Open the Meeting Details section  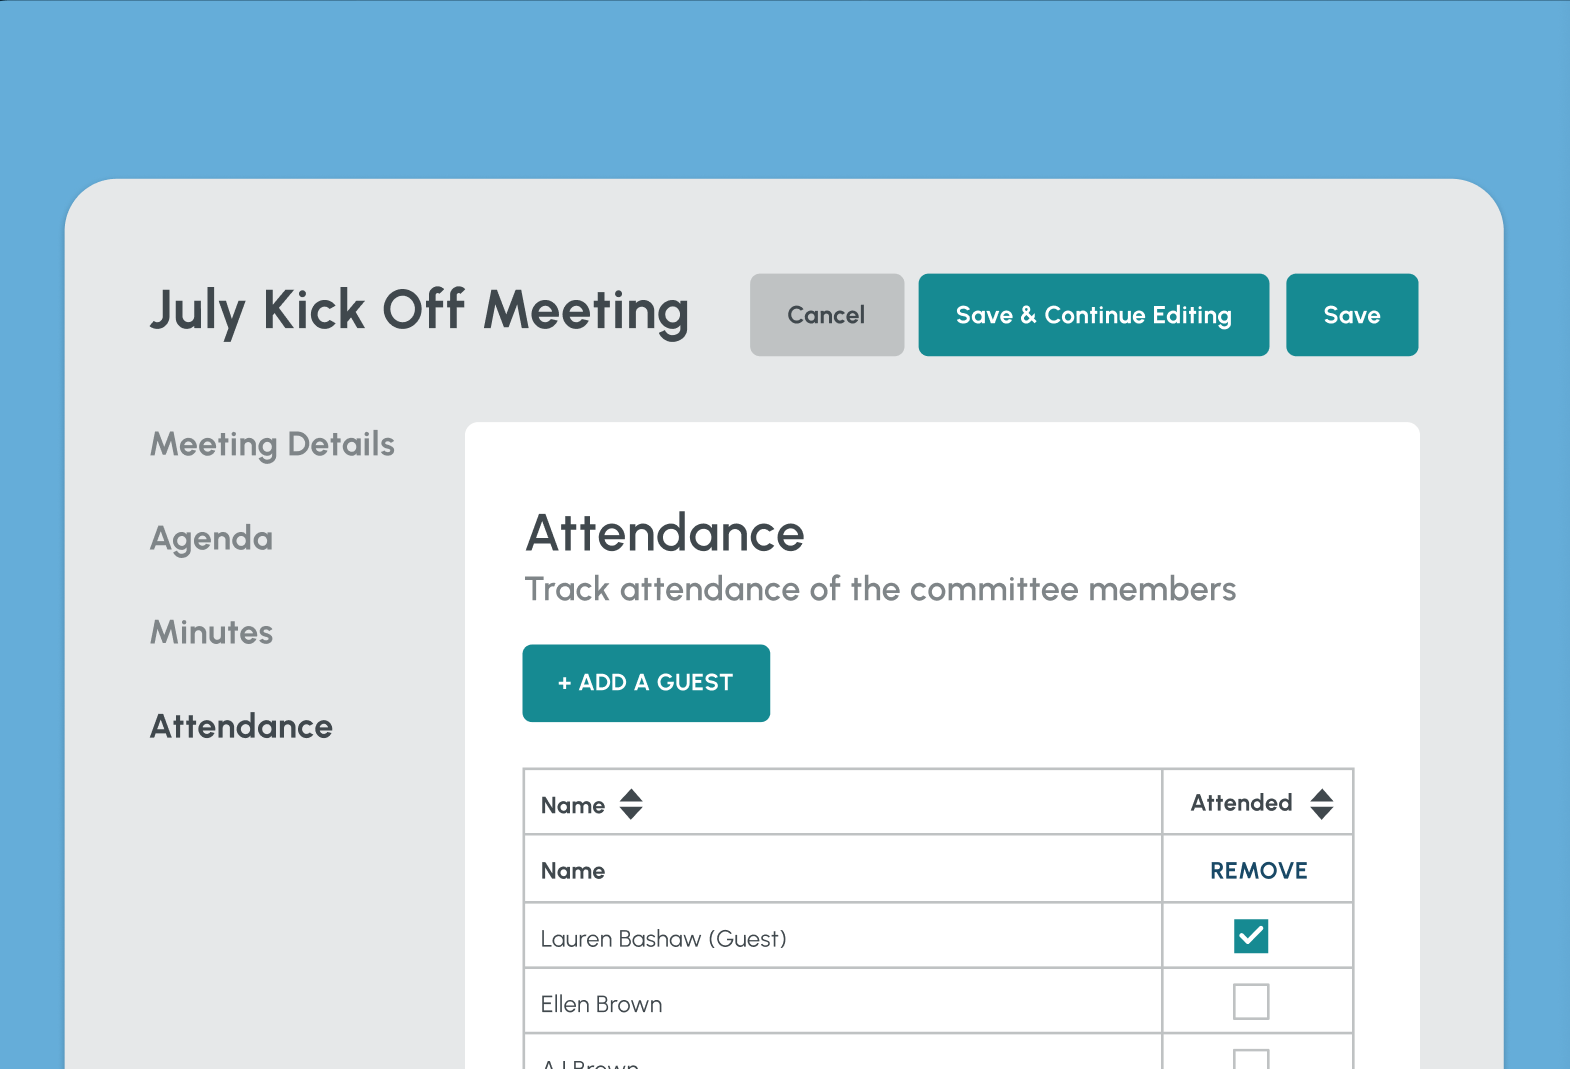(x=272, y=445)
